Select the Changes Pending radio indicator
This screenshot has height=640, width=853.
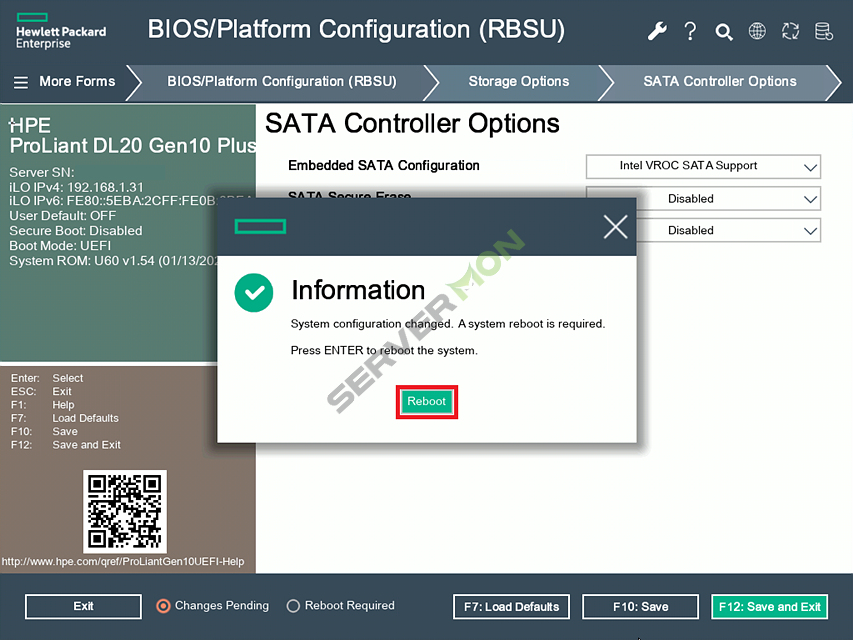pos(163,606)
